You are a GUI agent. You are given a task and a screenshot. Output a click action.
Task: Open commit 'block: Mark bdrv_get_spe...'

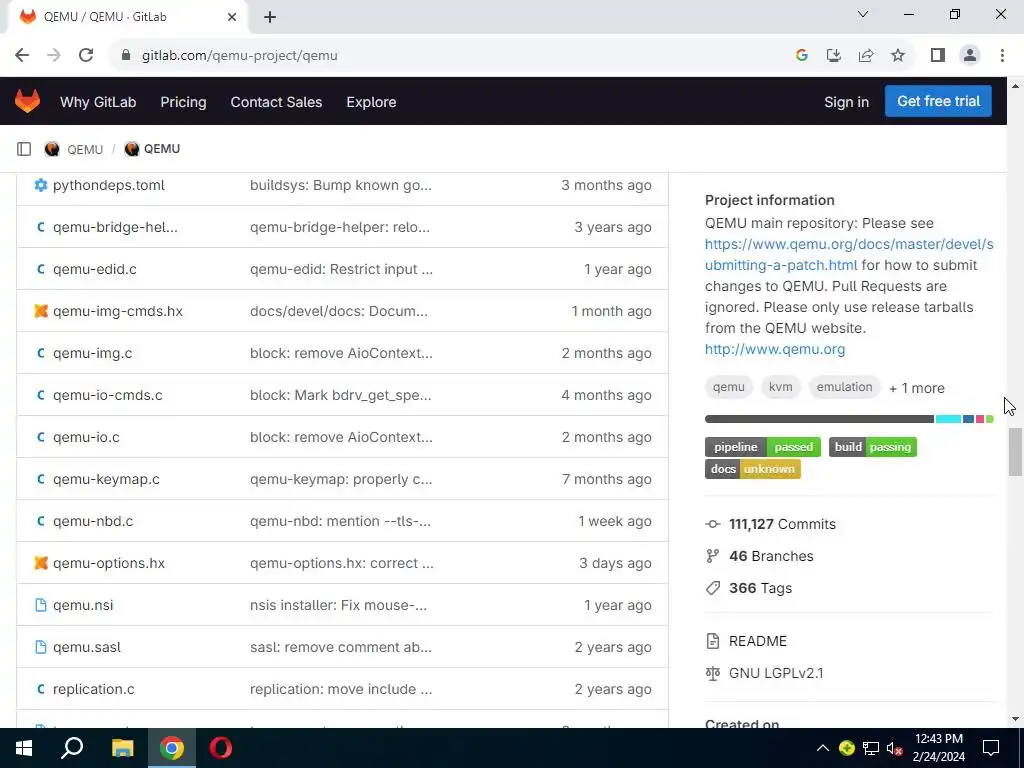[x=340, y=395]
